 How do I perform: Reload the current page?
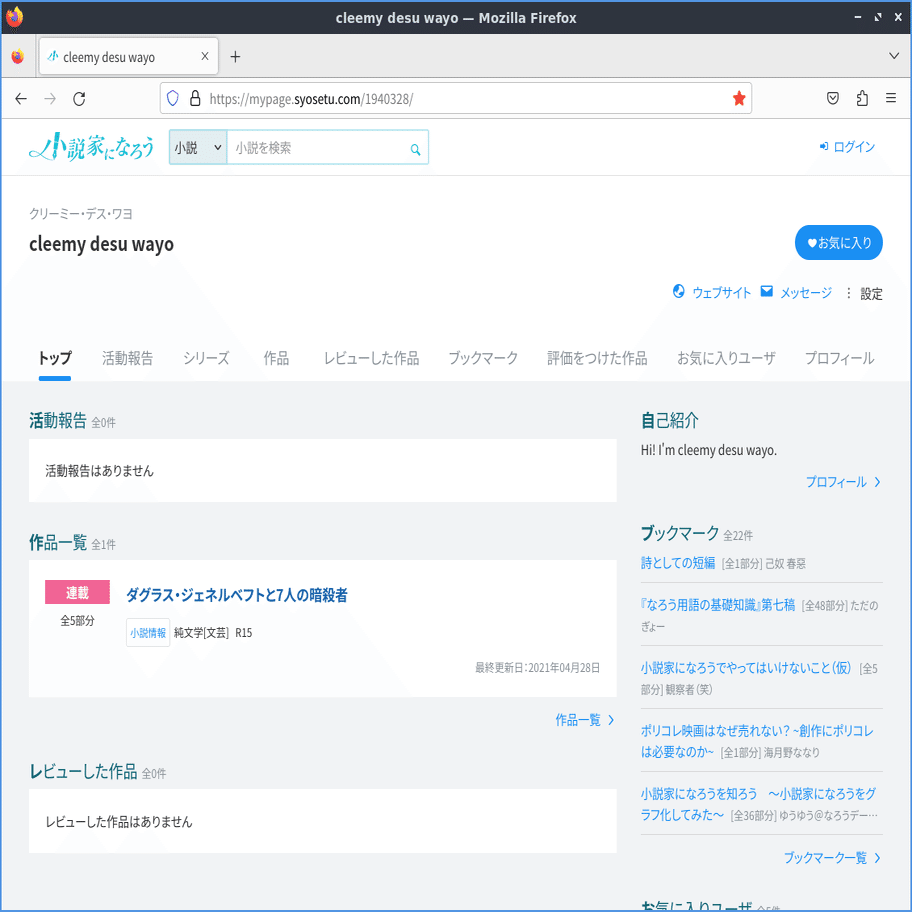tap(79, 99)
